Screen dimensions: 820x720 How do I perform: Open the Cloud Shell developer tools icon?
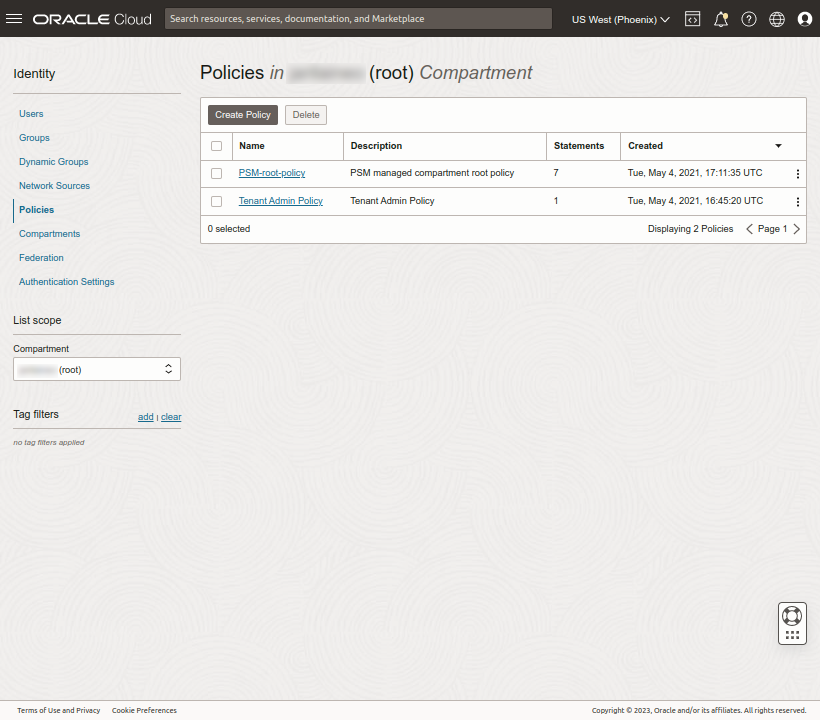click(x=693, y=18)
